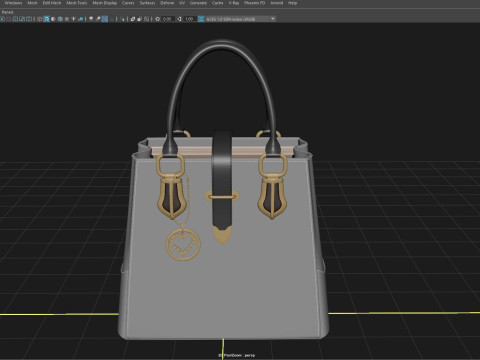Click the gamma value field 1.00
The width and height of the screenshot is (480, 360).
[x=189, y=19]
